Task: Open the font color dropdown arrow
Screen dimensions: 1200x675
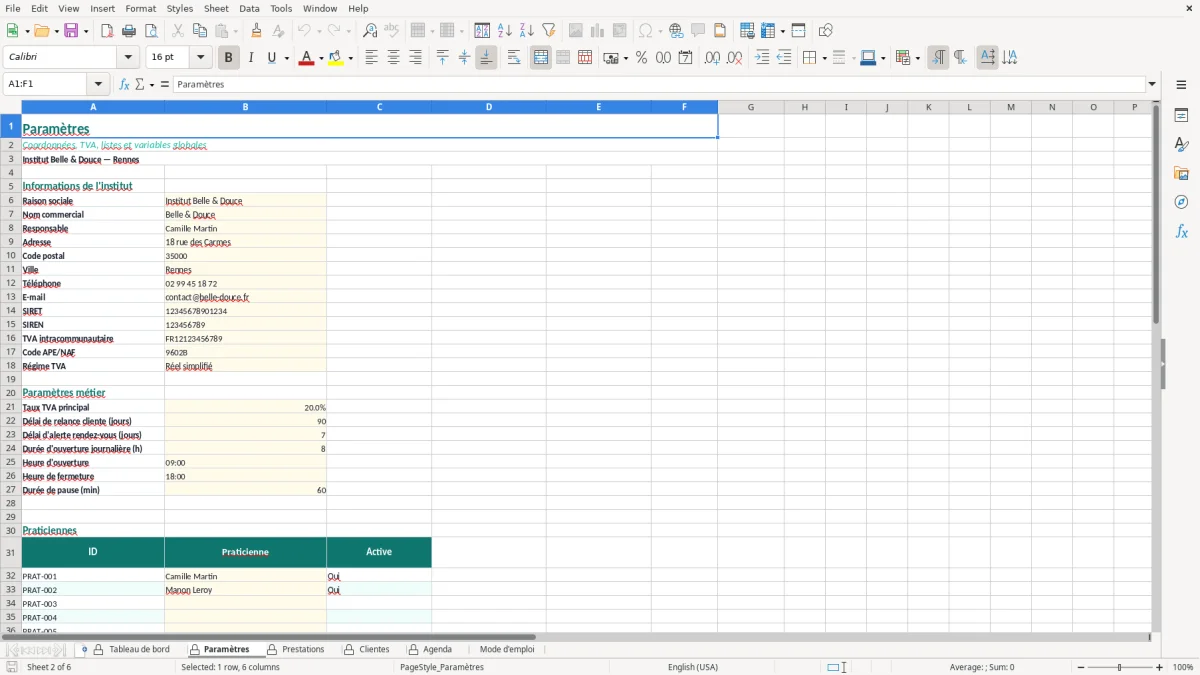Action: (320, 58)
